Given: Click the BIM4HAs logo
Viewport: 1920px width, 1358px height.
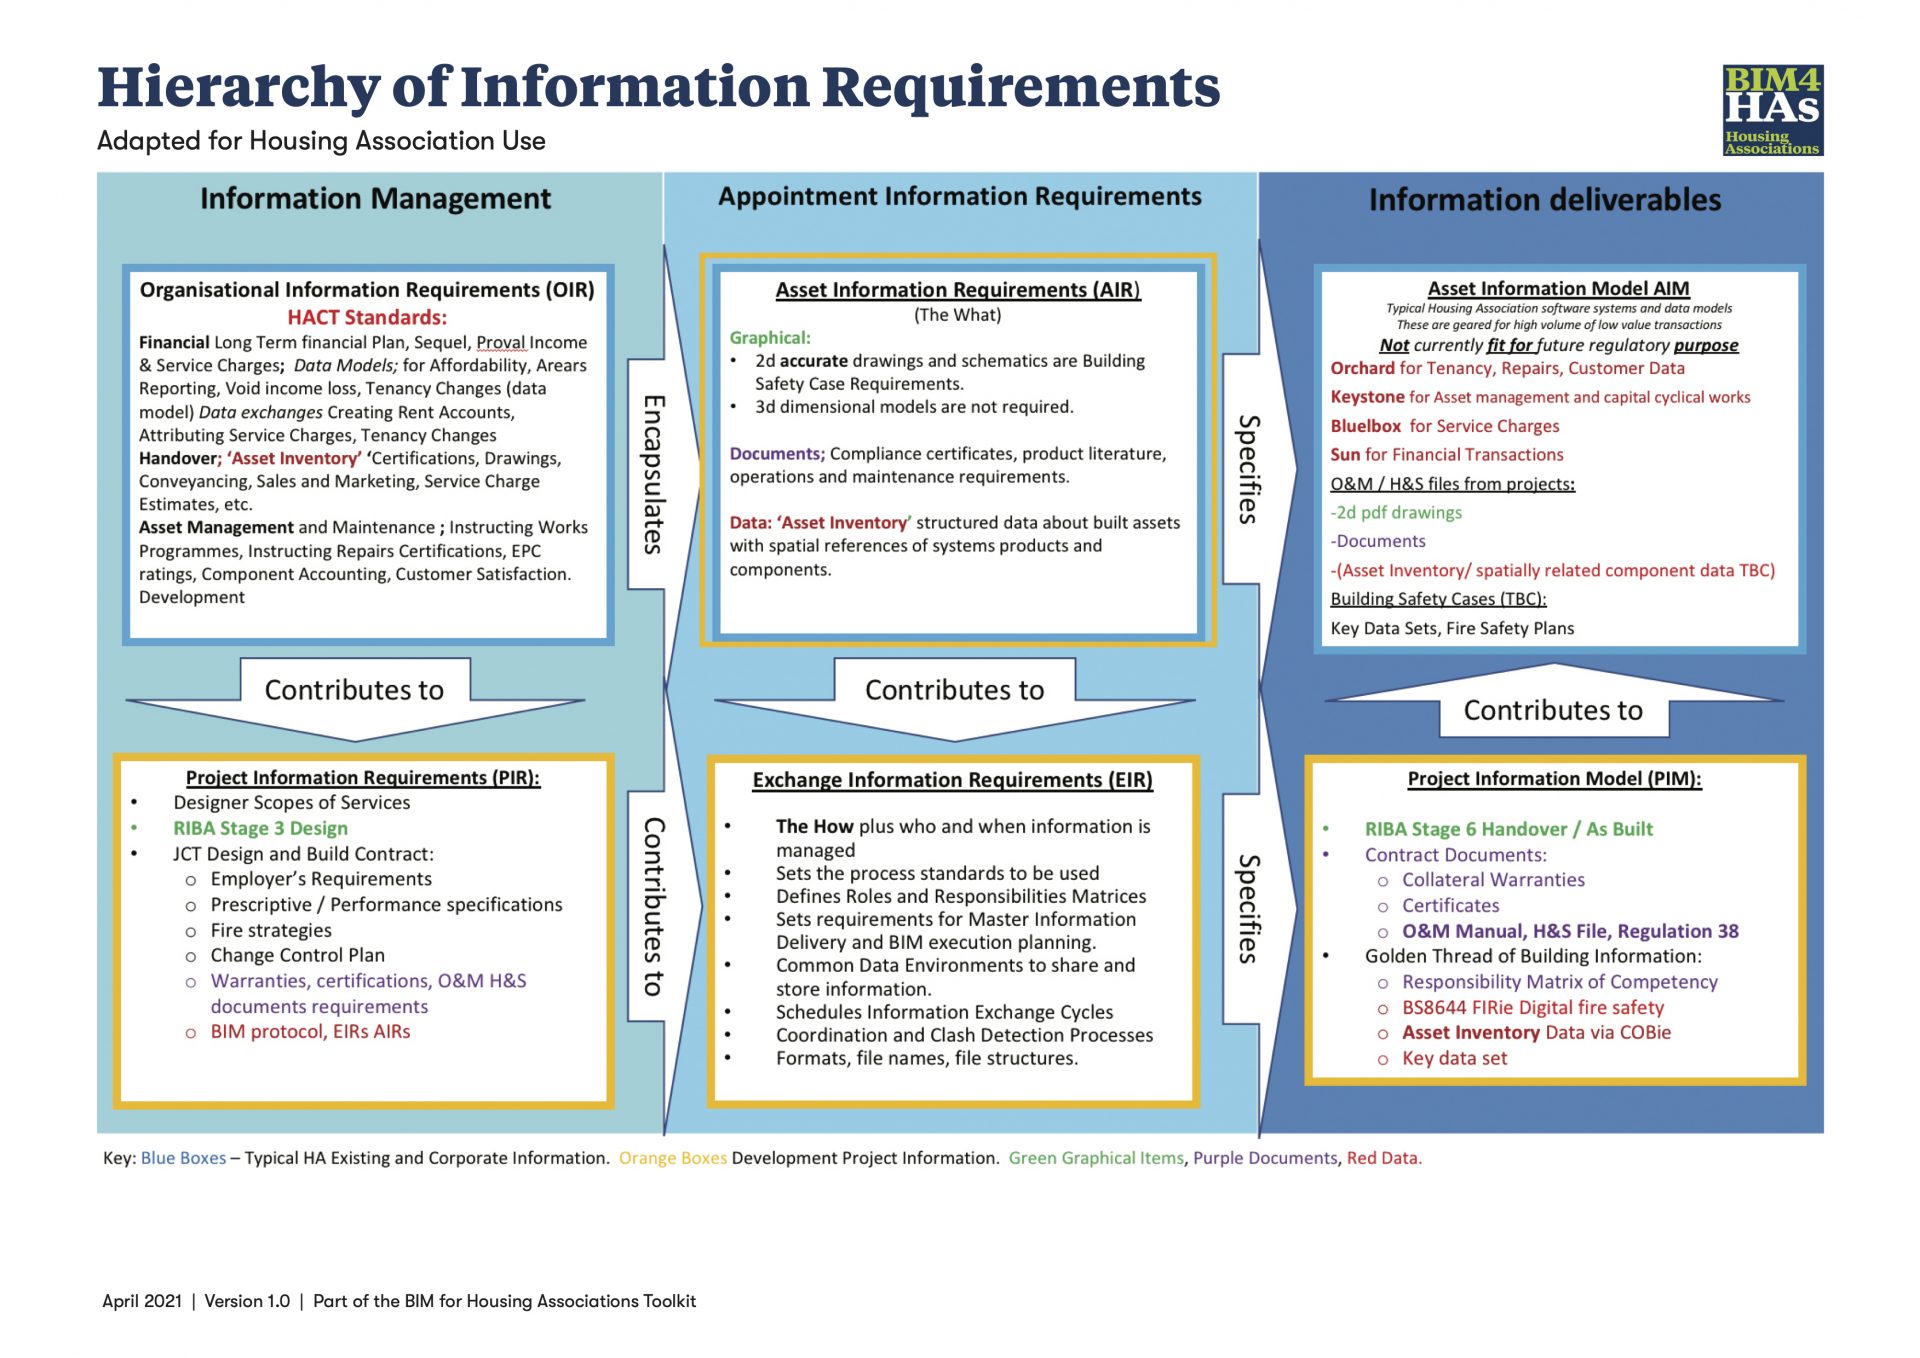Looking at the screenshot, I should [x=1772, y=110].
